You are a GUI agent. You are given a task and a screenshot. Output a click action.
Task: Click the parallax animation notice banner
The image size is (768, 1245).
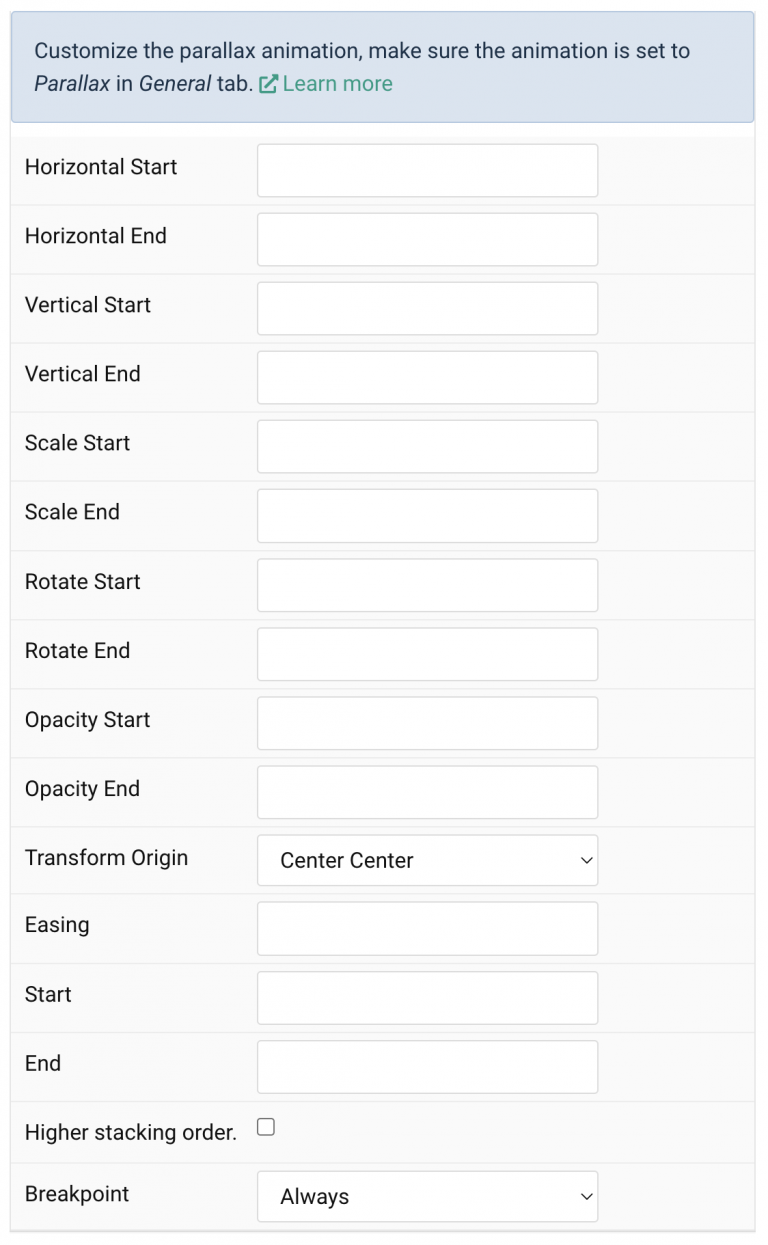pyautogui.click(x=384, y=66)
